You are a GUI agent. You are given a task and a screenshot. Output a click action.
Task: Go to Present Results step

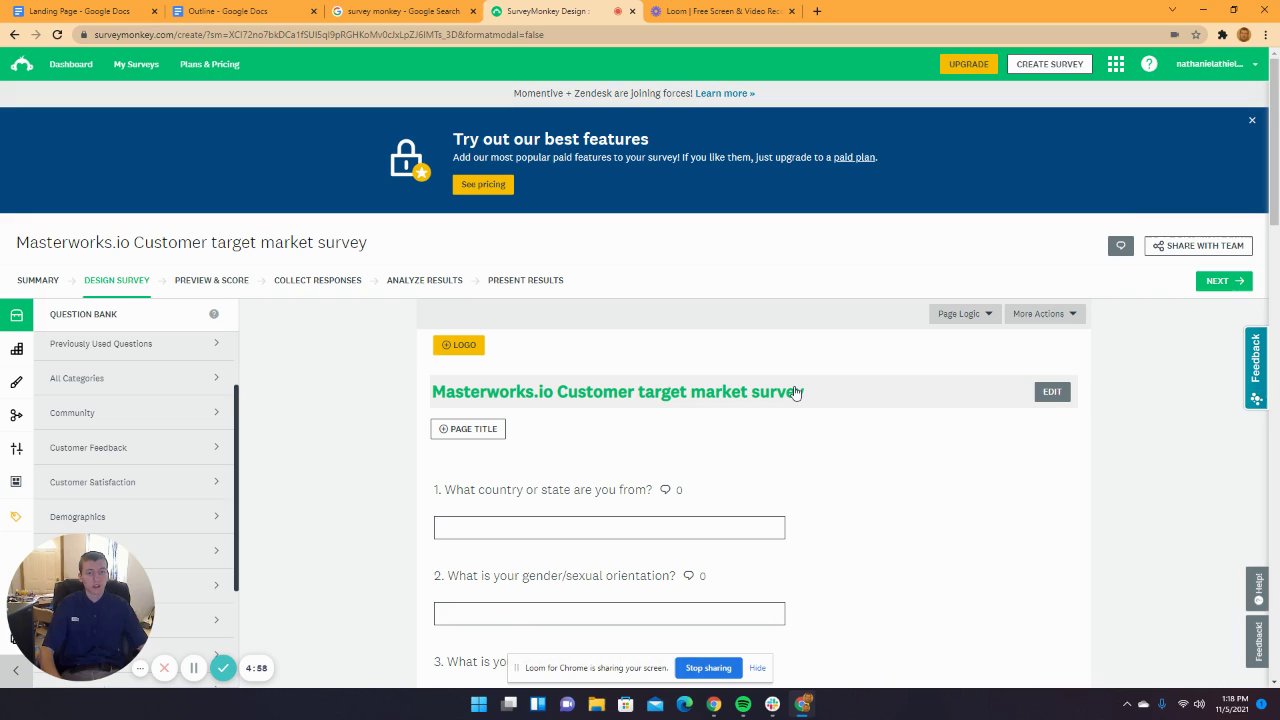(x=526, y=280)
